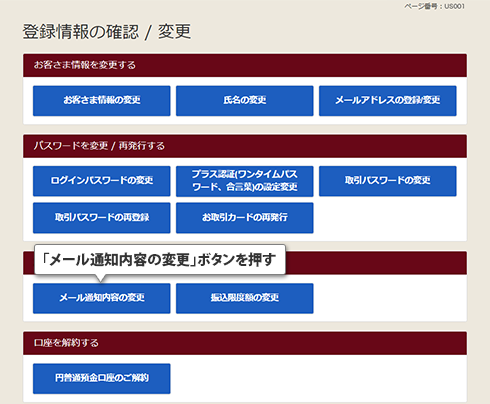Click the dark red header bar beside tooltip
Screen dimensions: 490x404
[x=376, y=263]
